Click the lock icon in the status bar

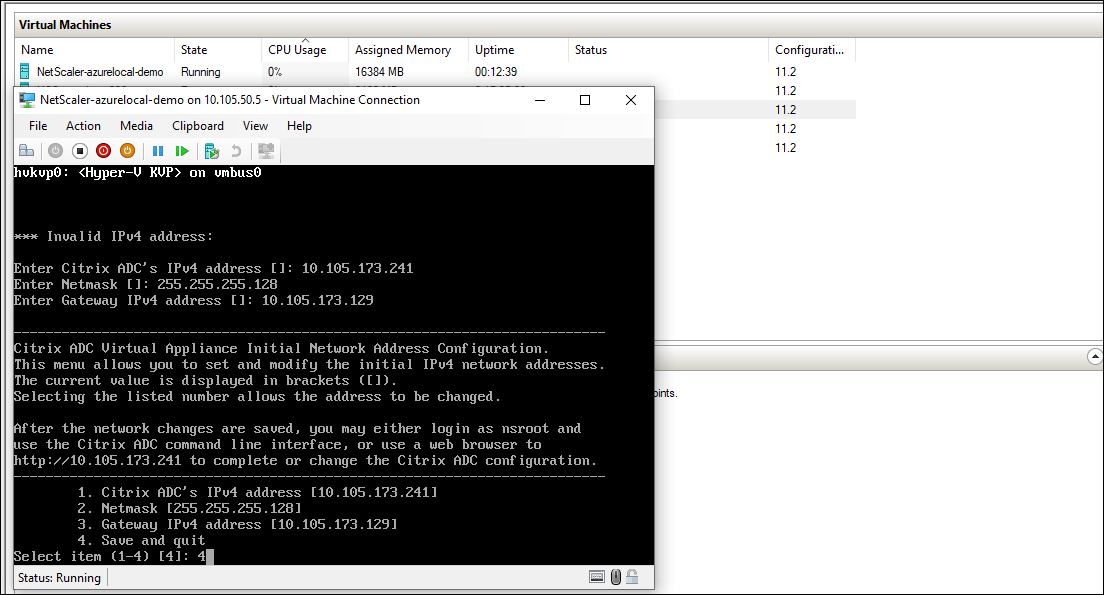click(632, 577)
